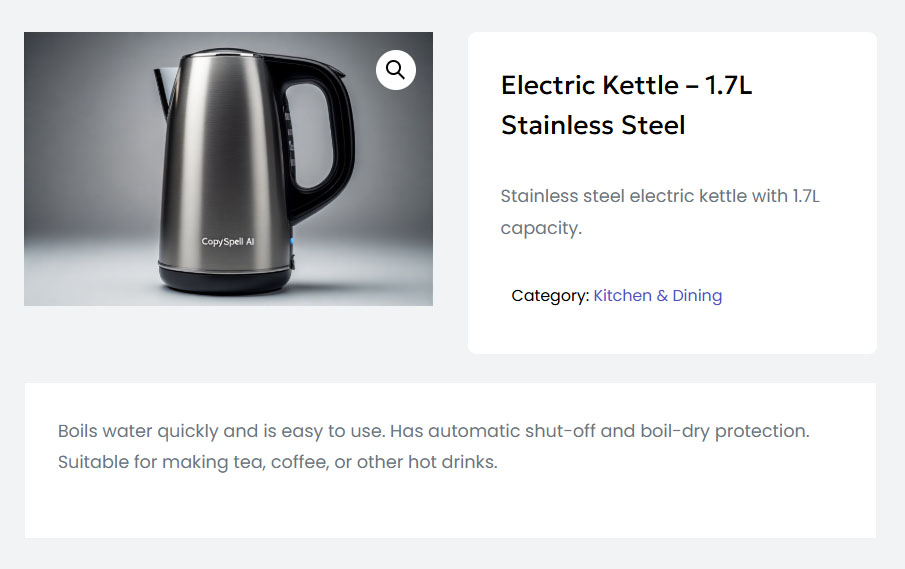Viewport: 905px width, 569px height.
Task: Click the kettle spout in the image
Action: point(163,80)
